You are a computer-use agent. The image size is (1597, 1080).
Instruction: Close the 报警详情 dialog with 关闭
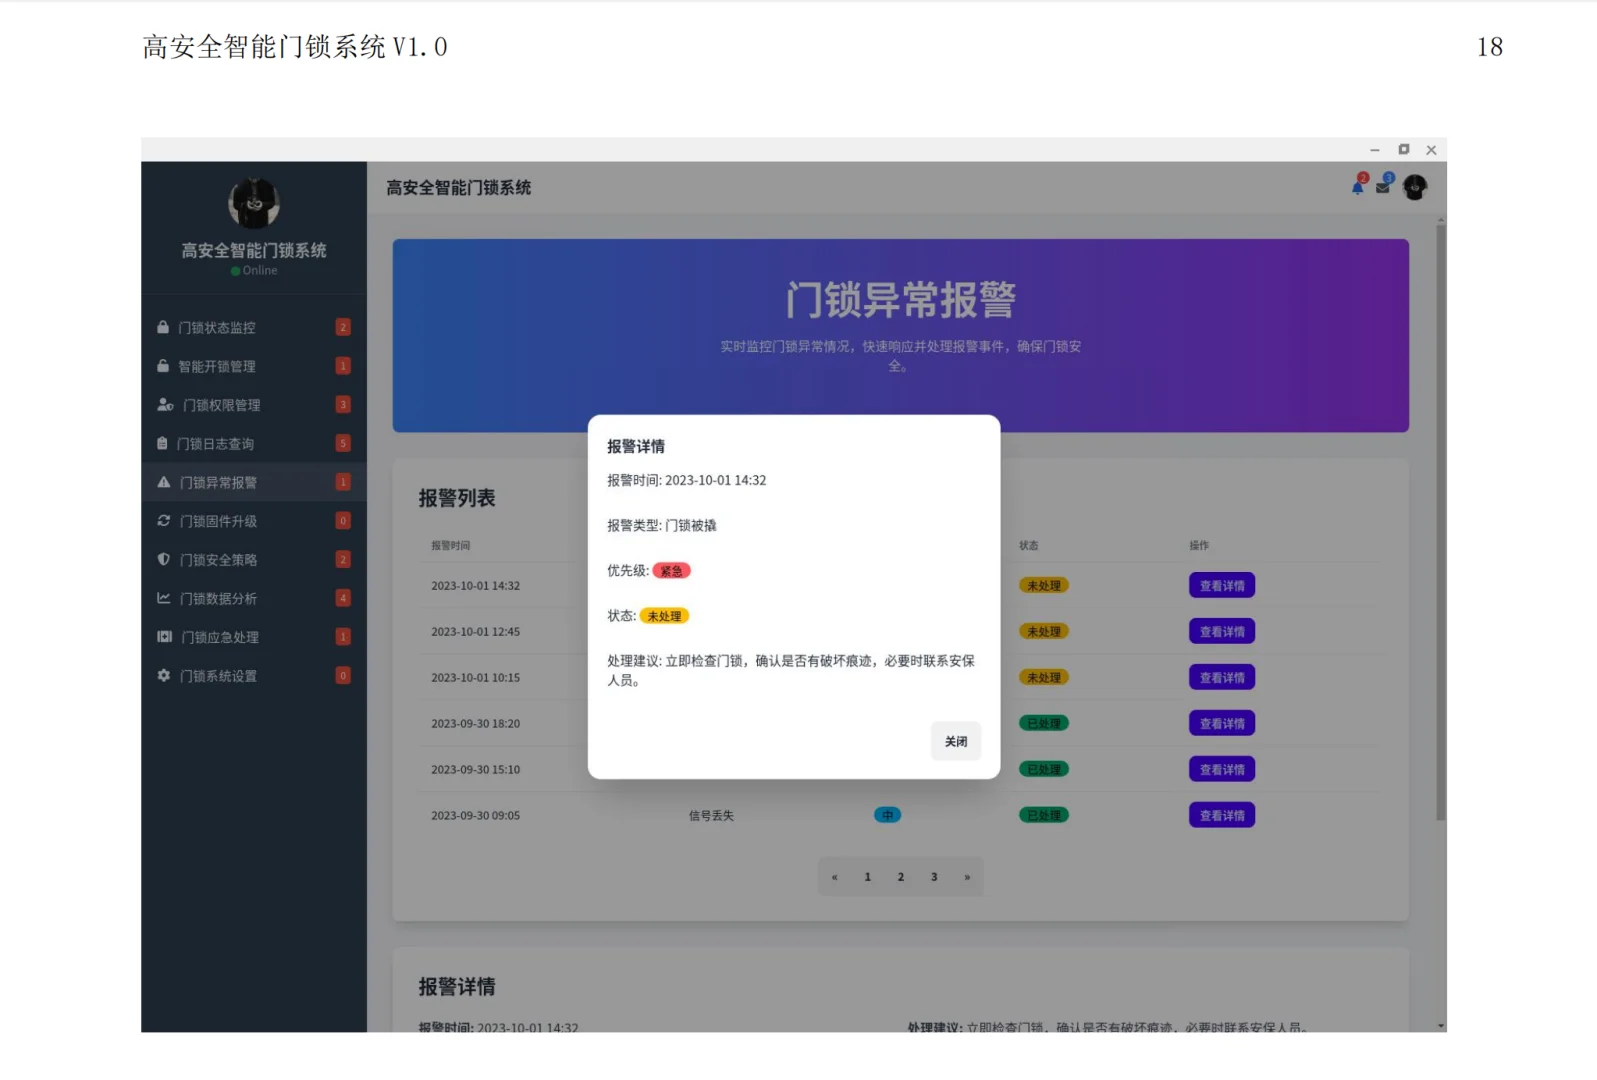(x=956, y=741)
